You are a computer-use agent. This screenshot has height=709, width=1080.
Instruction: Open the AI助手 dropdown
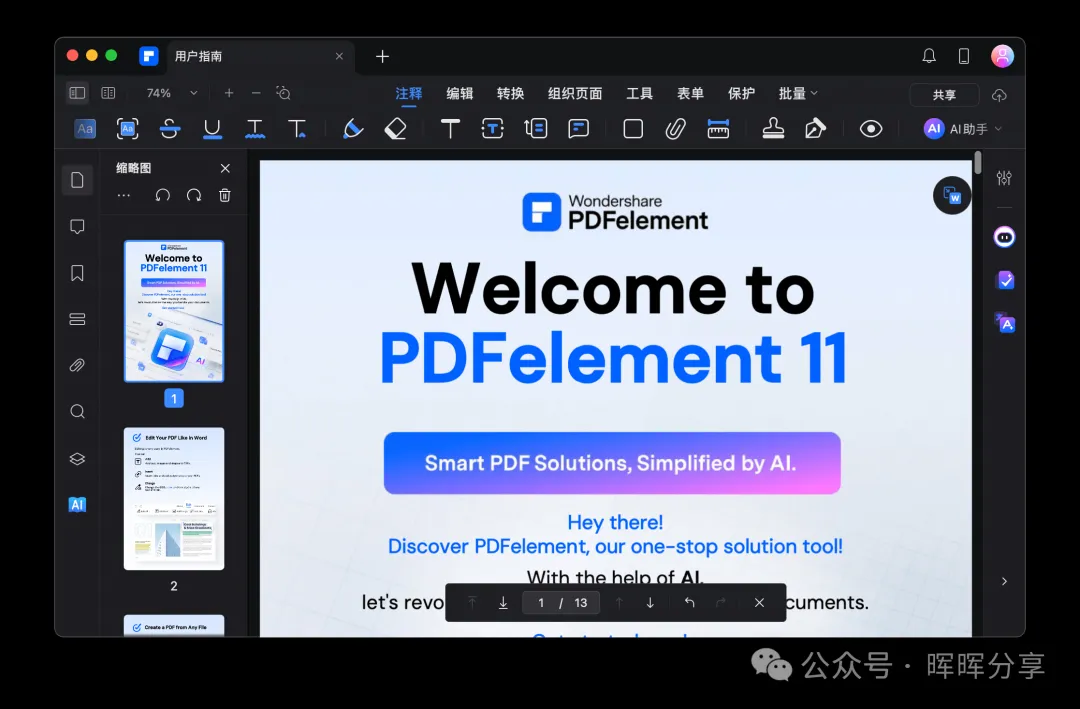(x=962, y=129)
